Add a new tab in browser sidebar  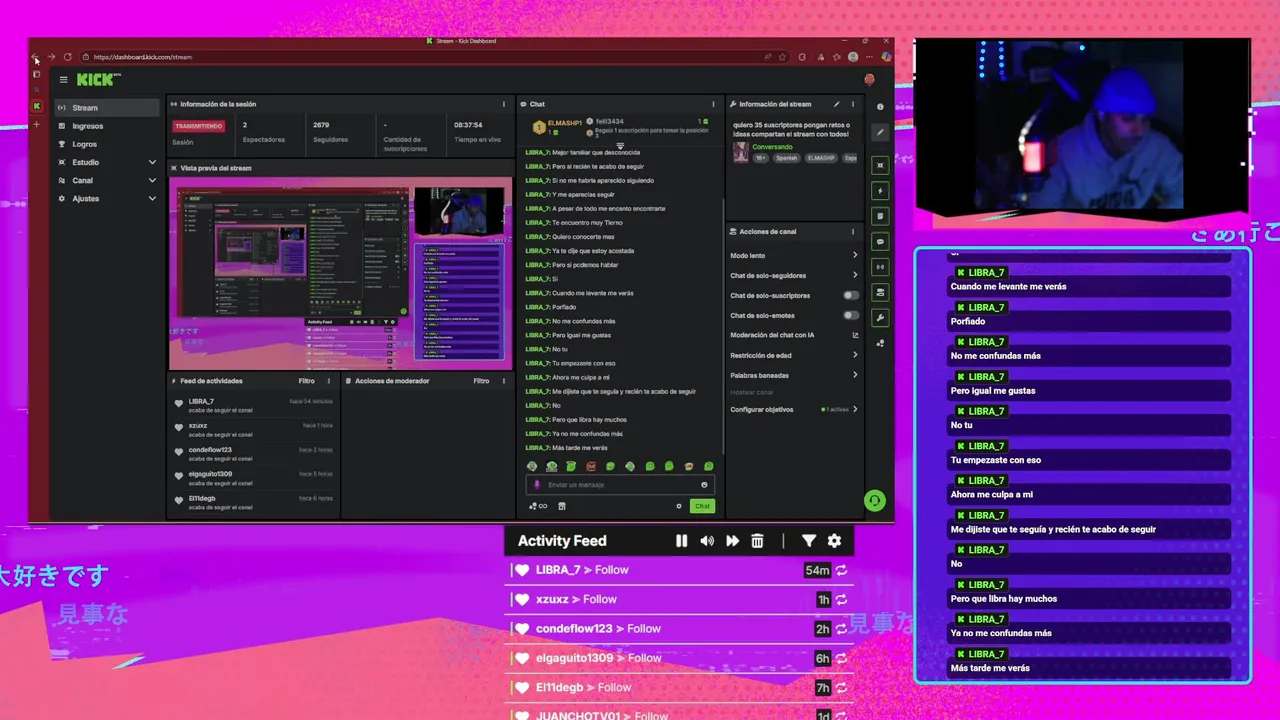click(x=37, y=125)
